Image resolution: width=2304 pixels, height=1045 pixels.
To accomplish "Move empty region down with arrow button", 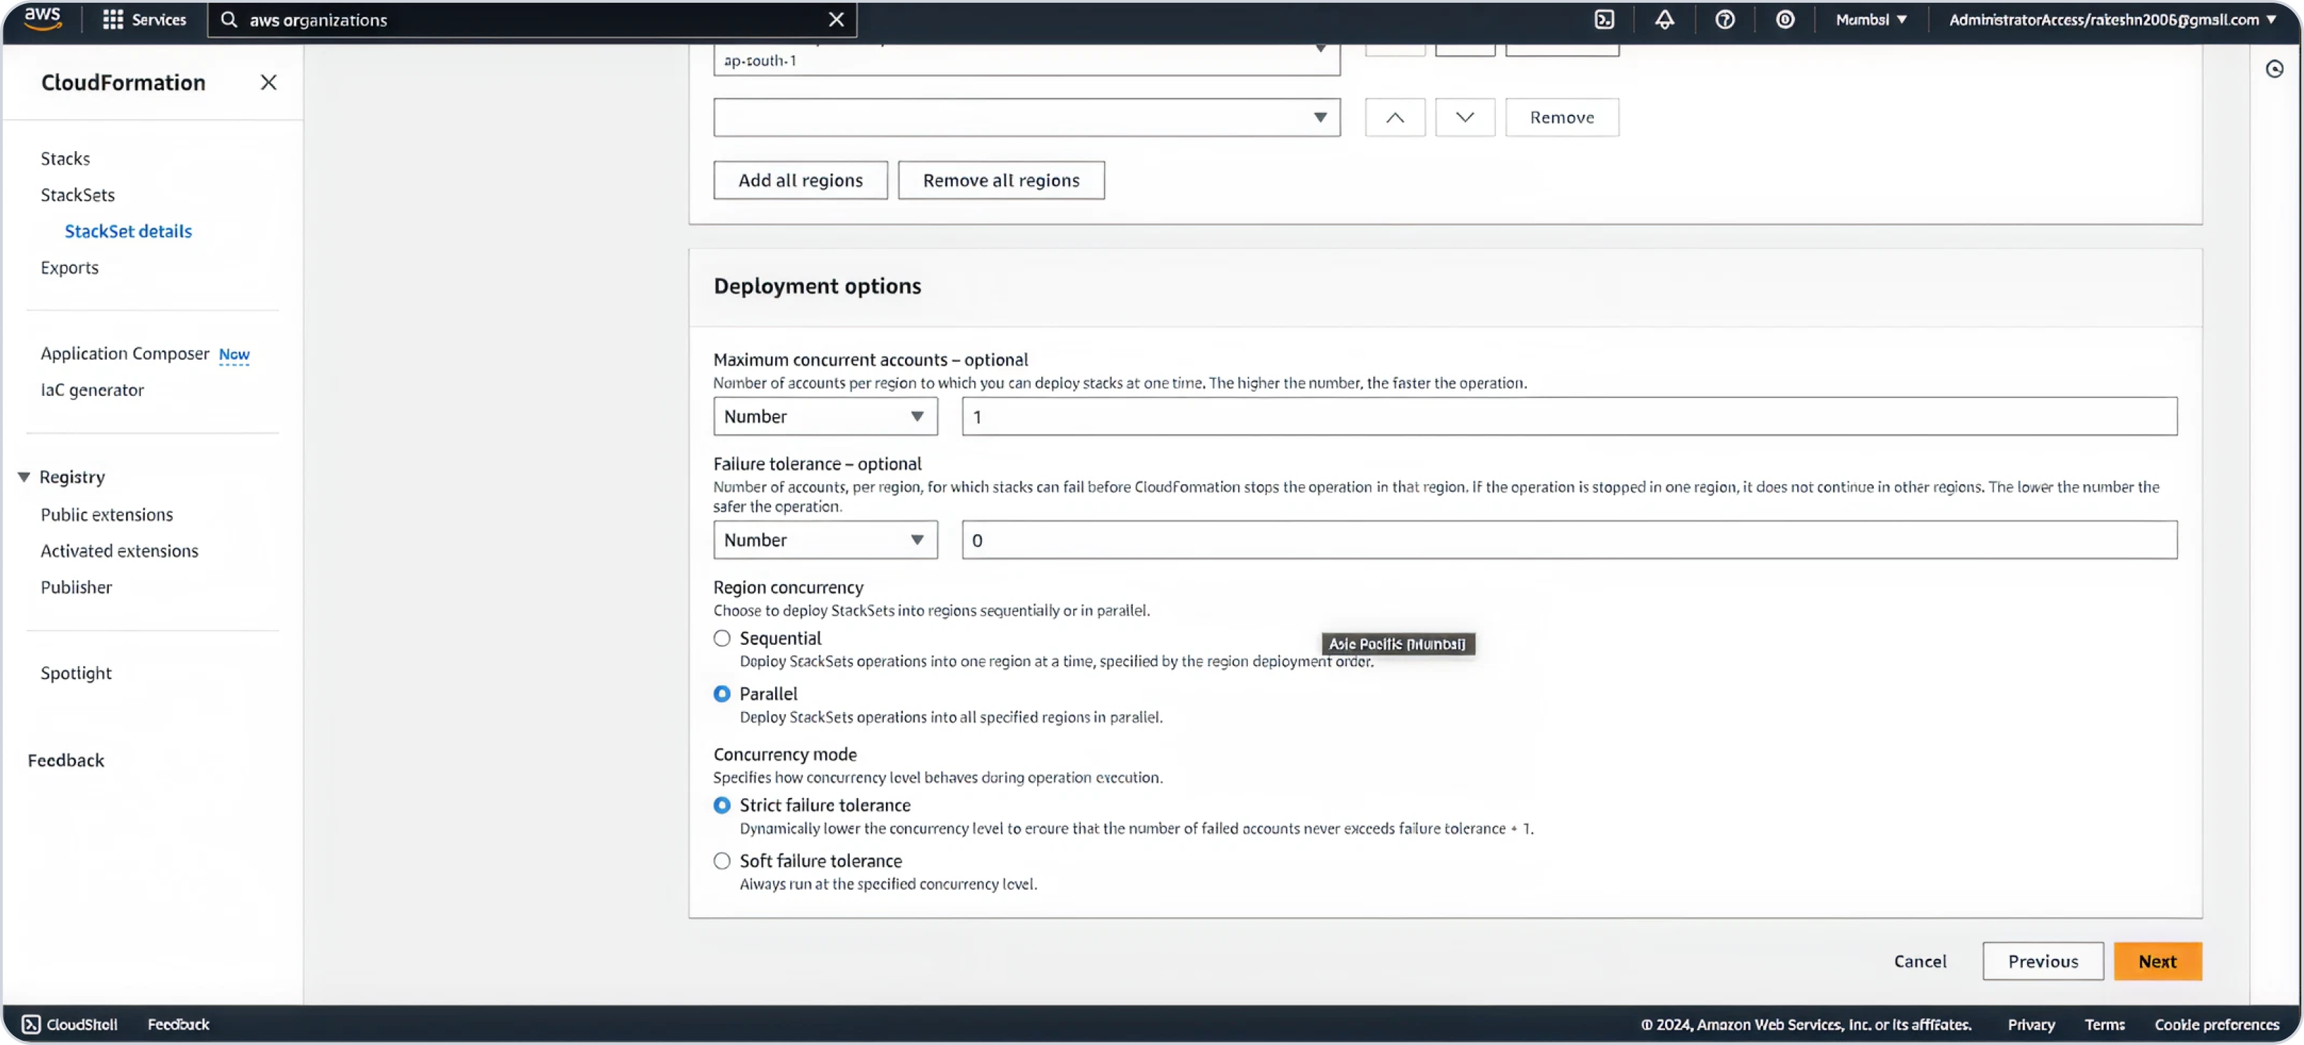I will [1464, 117].
